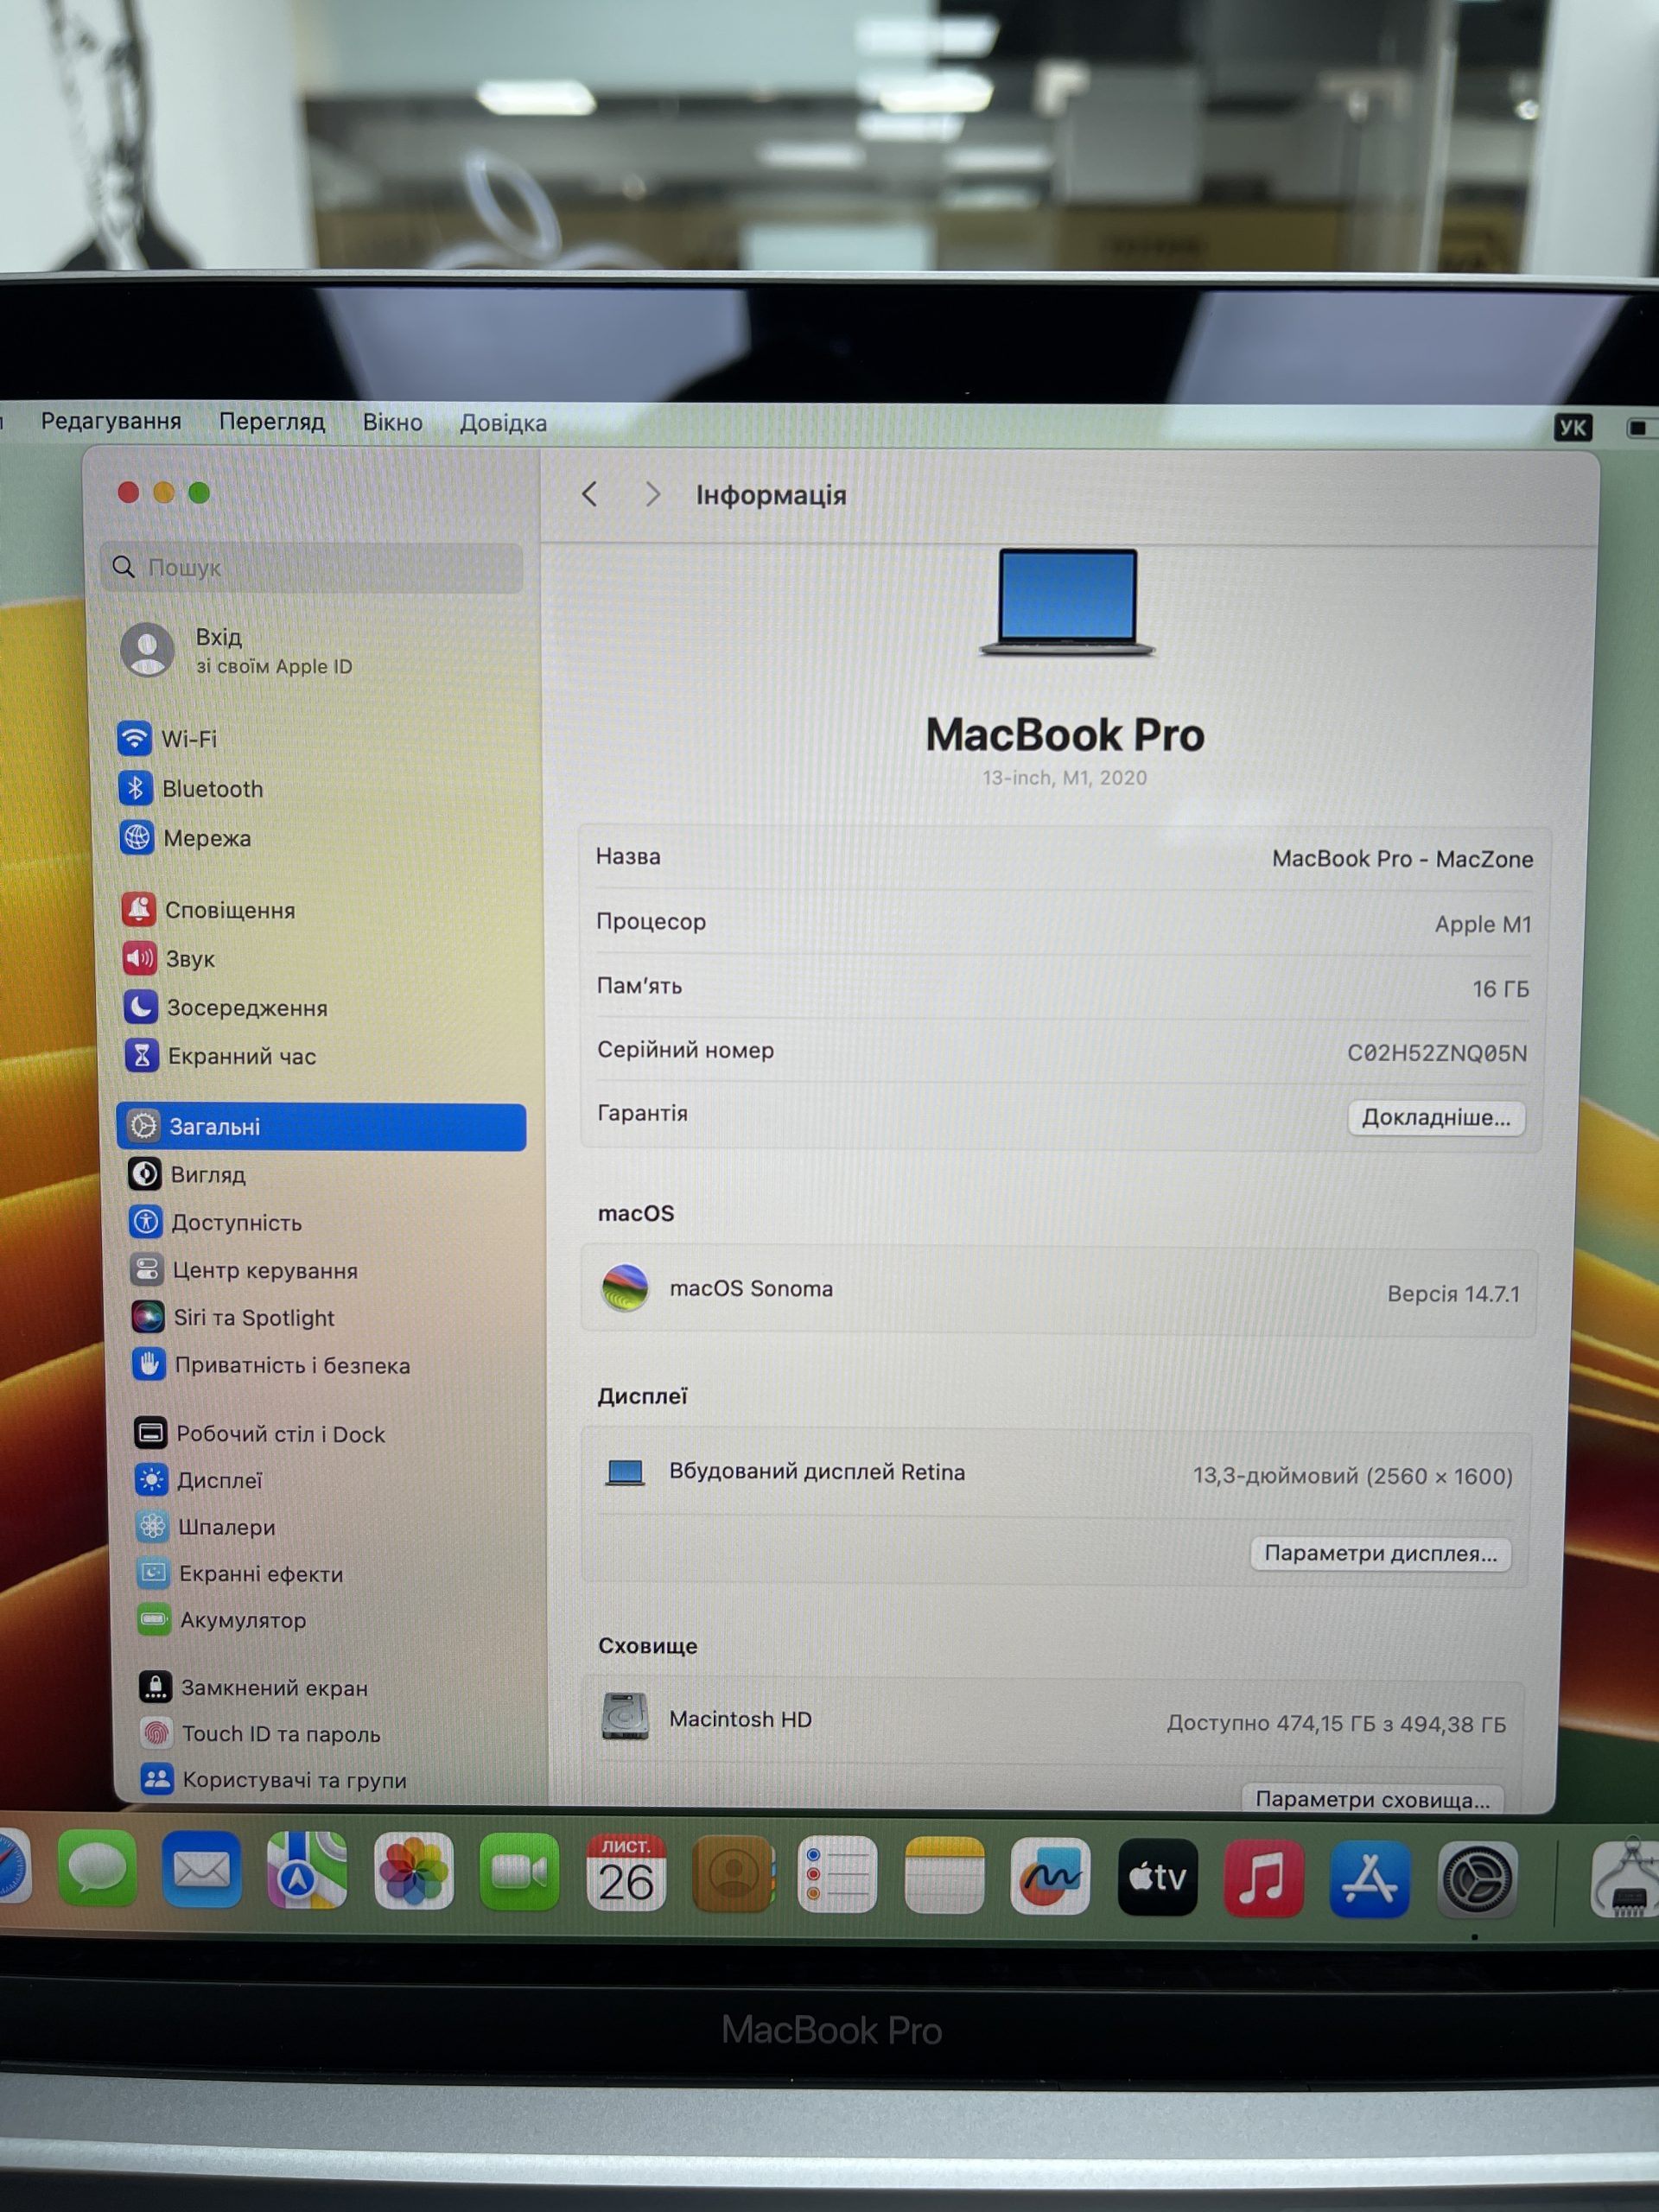Open the Вікно menu

pos(392,423)
